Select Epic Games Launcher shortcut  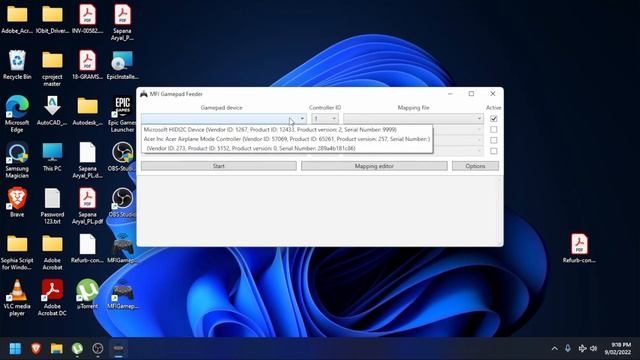[122, 114]
